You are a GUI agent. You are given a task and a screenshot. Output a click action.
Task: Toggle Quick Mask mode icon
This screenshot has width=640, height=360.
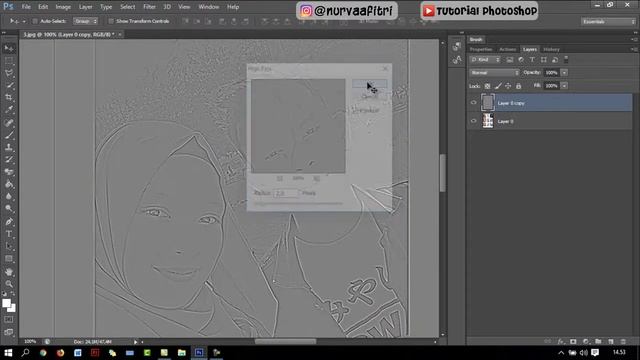(9, 320)
